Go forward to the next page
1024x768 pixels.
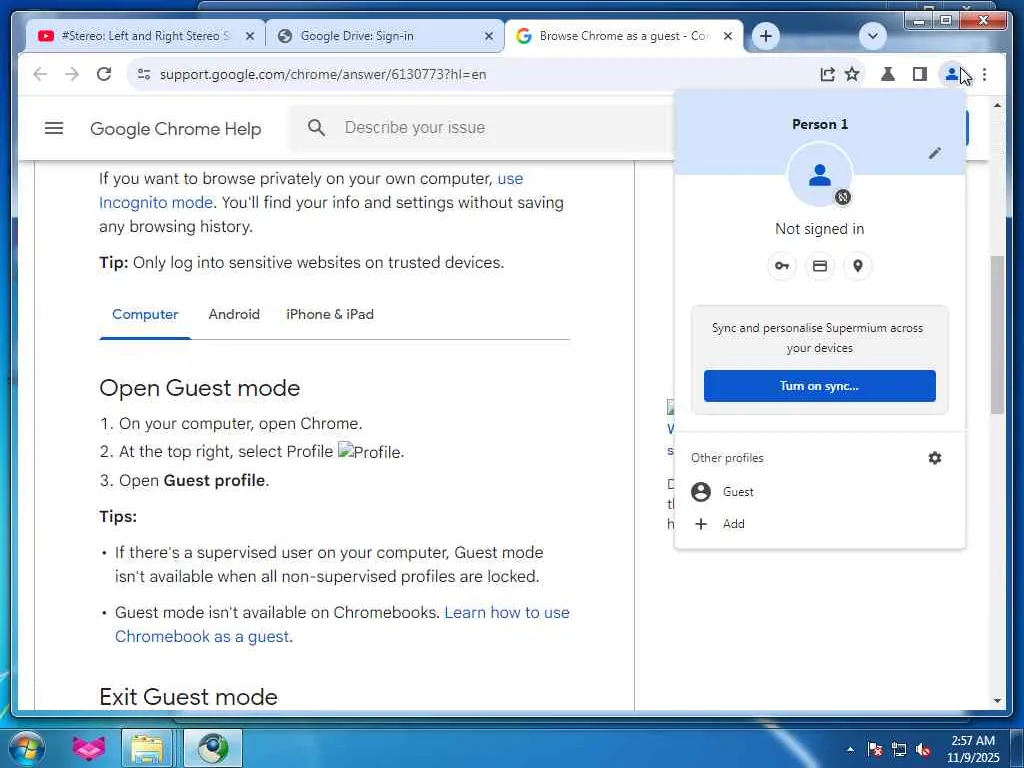pos(72,74)
